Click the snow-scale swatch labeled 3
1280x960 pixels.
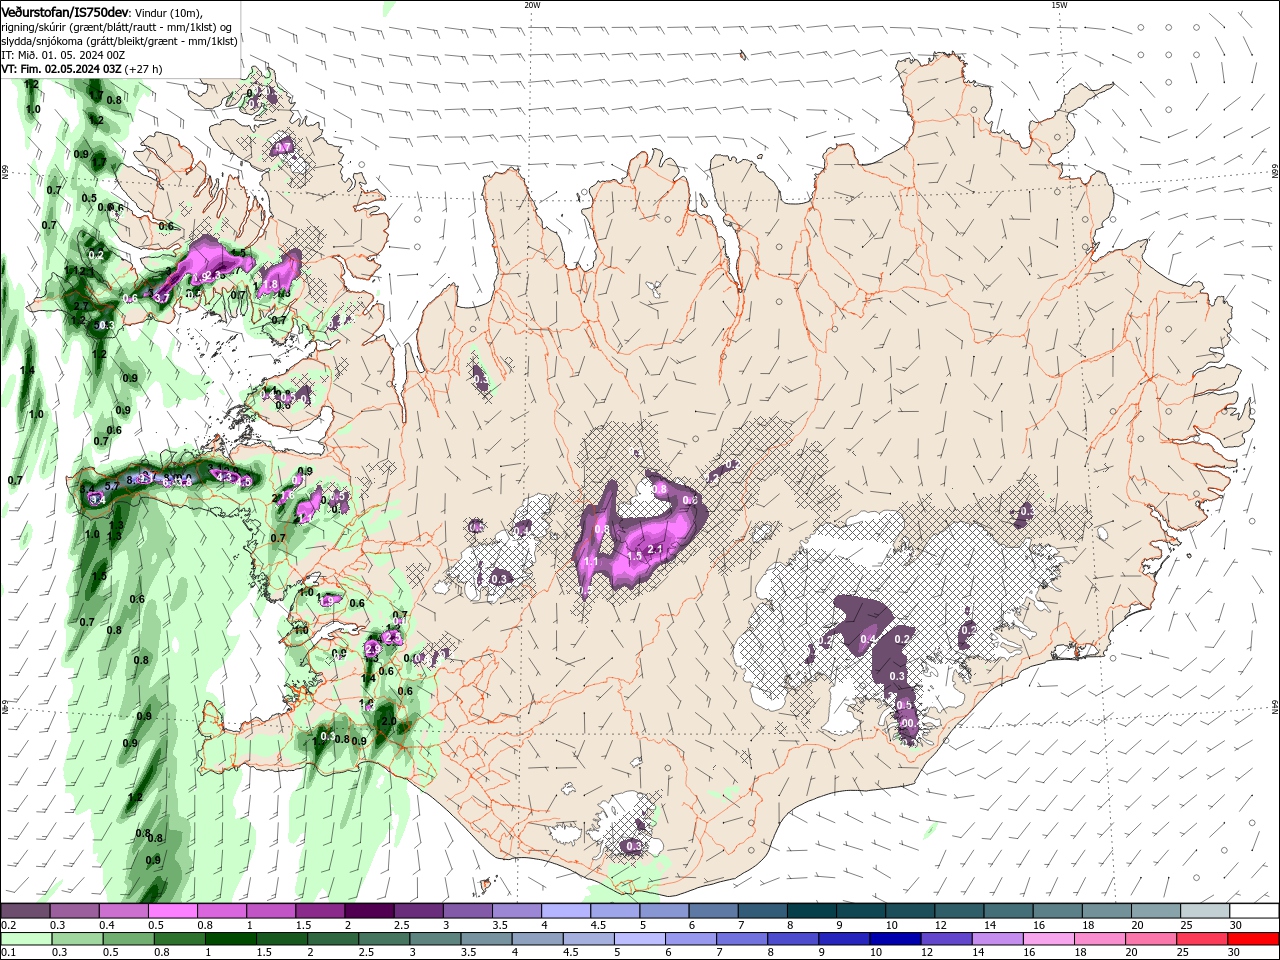(467, 911)
